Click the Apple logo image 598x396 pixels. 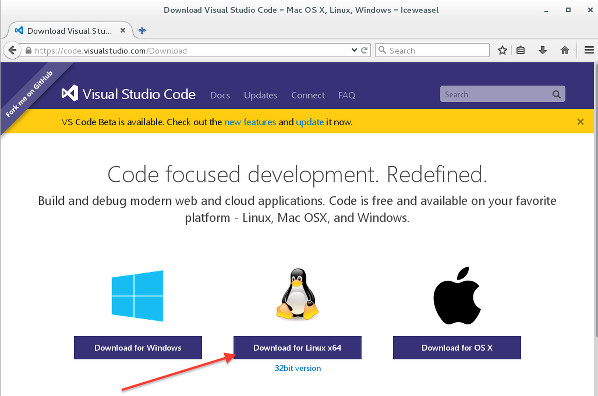coord(457,296)
